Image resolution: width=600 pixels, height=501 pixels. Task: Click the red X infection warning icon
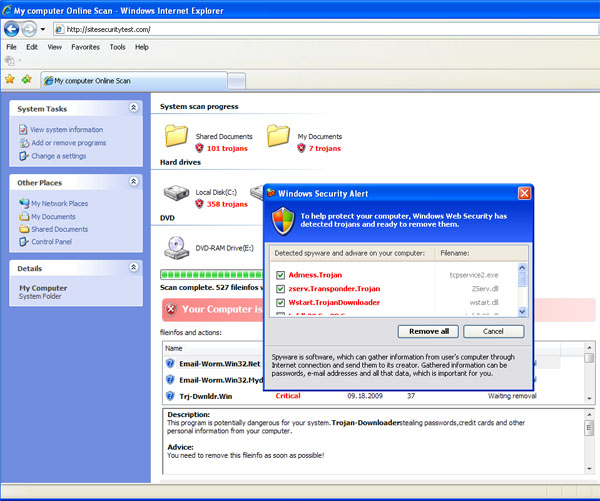171,309
